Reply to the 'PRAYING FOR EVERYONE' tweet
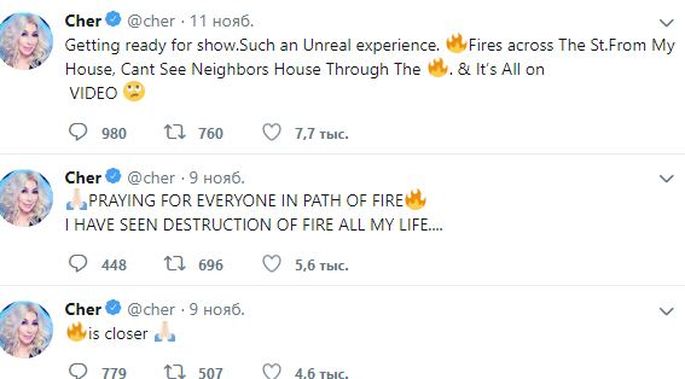685x379 pixels. click(x=78, y=263)
